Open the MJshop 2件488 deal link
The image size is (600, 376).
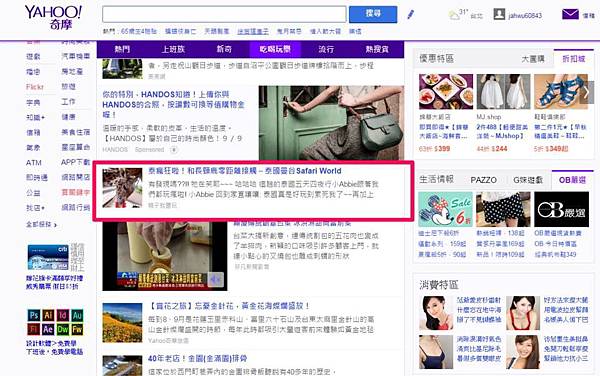point(502,131)
